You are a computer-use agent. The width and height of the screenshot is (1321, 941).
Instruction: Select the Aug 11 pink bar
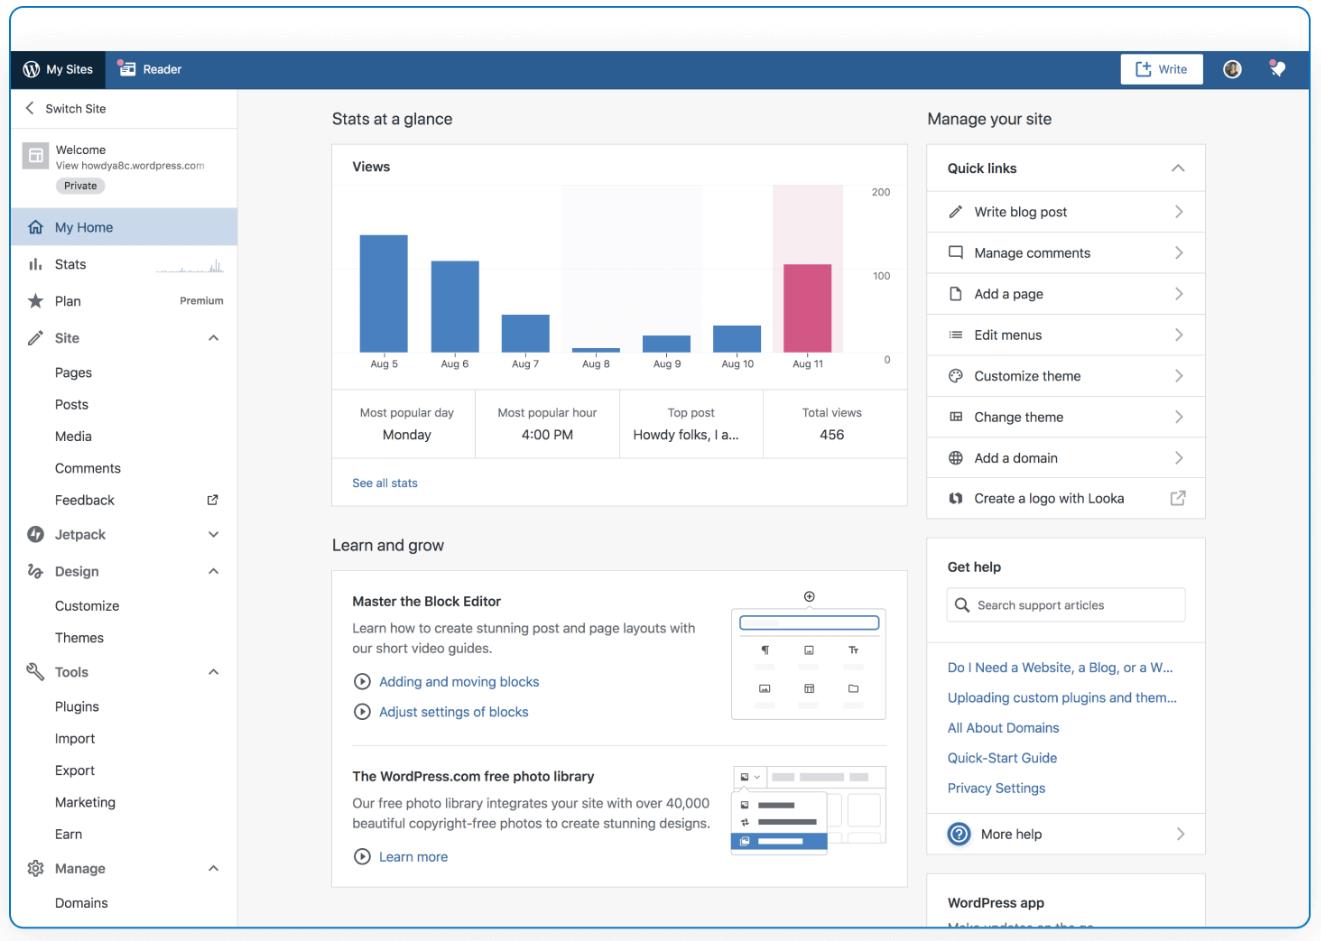point(807,308)
